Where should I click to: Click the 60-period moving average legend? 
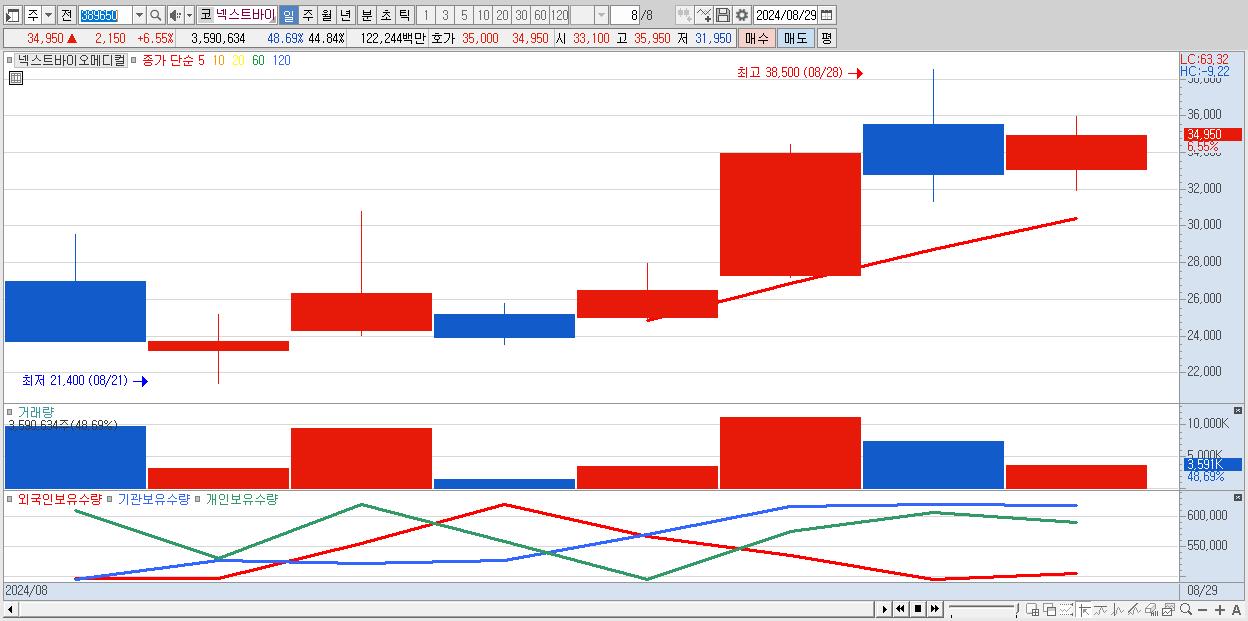click(x=258, y=60)
